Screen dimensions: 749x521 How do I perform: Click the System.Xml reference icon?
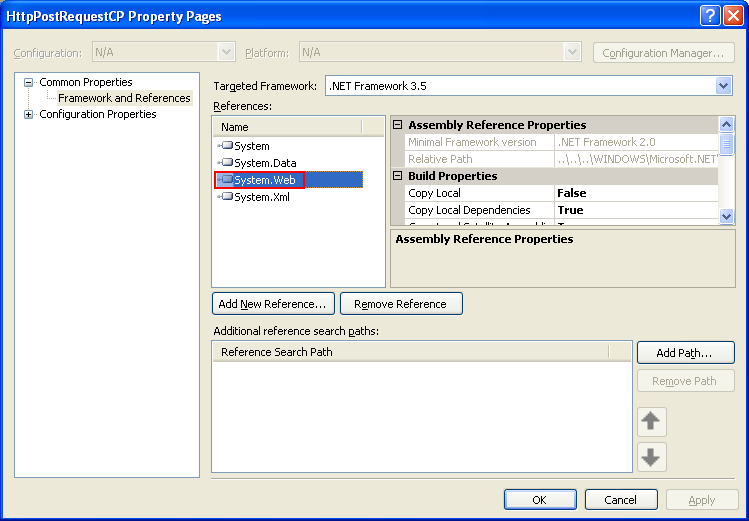click(226, 197)
